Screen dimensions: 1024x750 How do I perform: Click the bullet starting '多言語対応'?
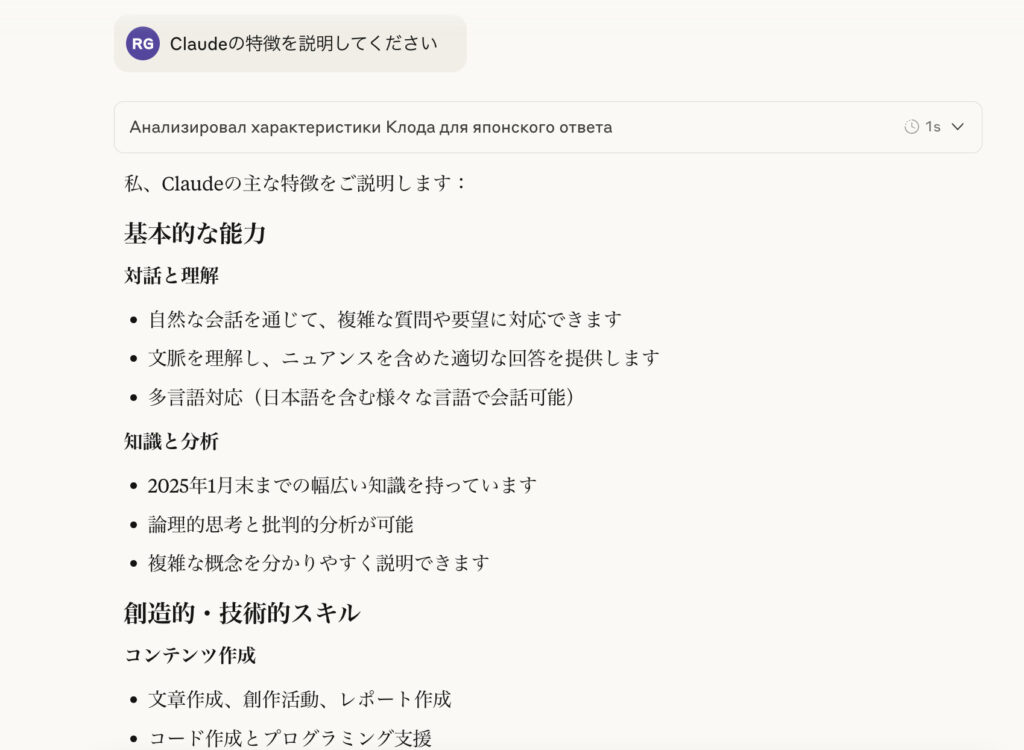tap(361, 397)
